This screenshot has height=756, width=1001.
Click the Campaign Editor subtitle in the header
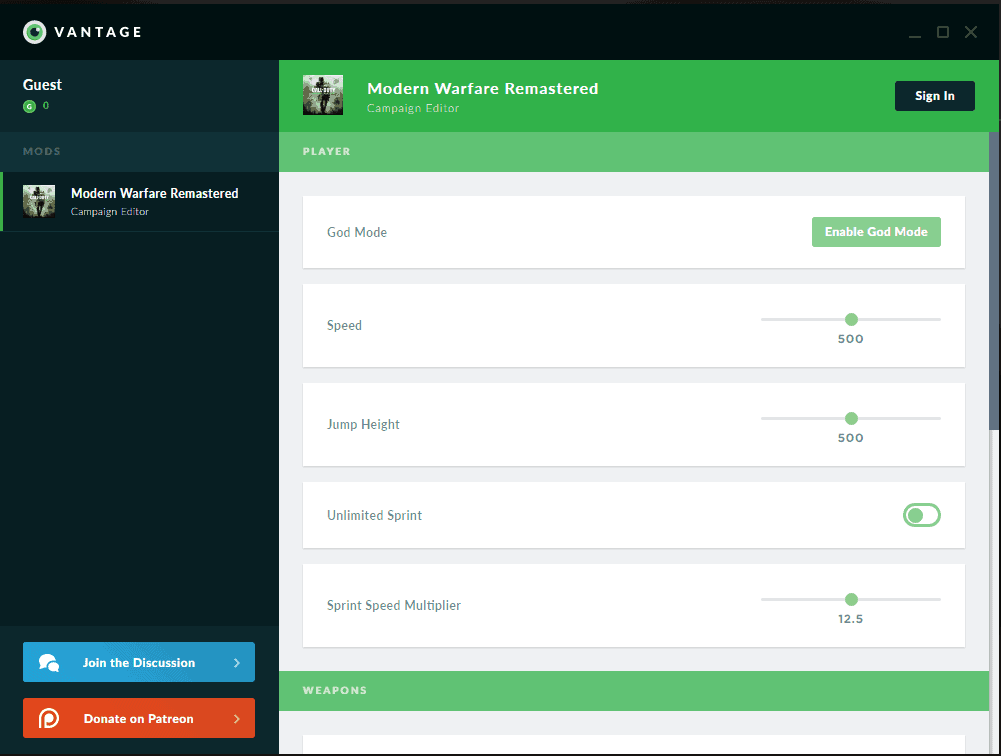413,109
